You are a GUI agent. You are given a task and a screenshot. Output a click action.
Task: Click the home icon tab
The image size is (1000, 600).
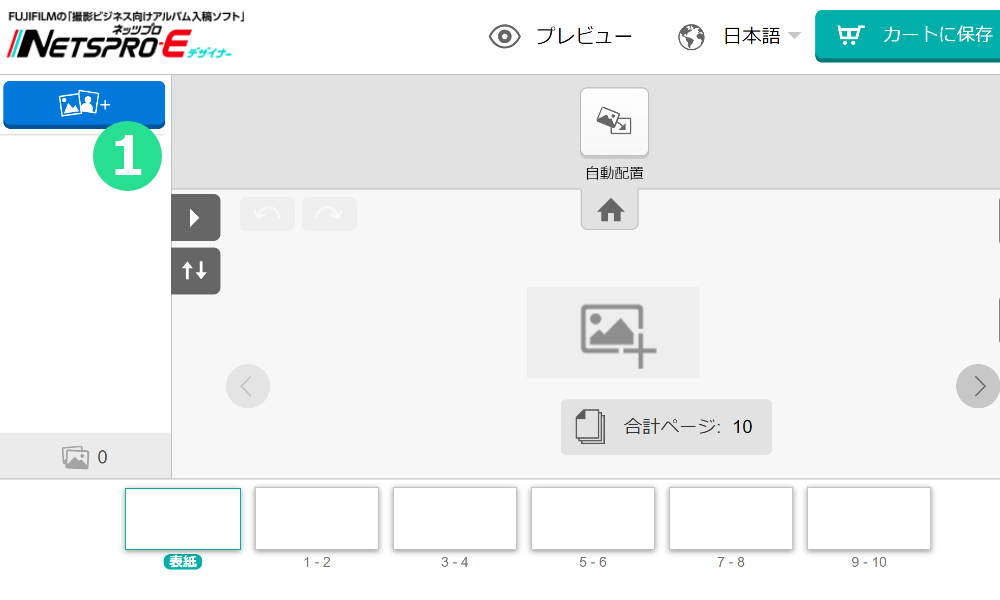point(610,210)
